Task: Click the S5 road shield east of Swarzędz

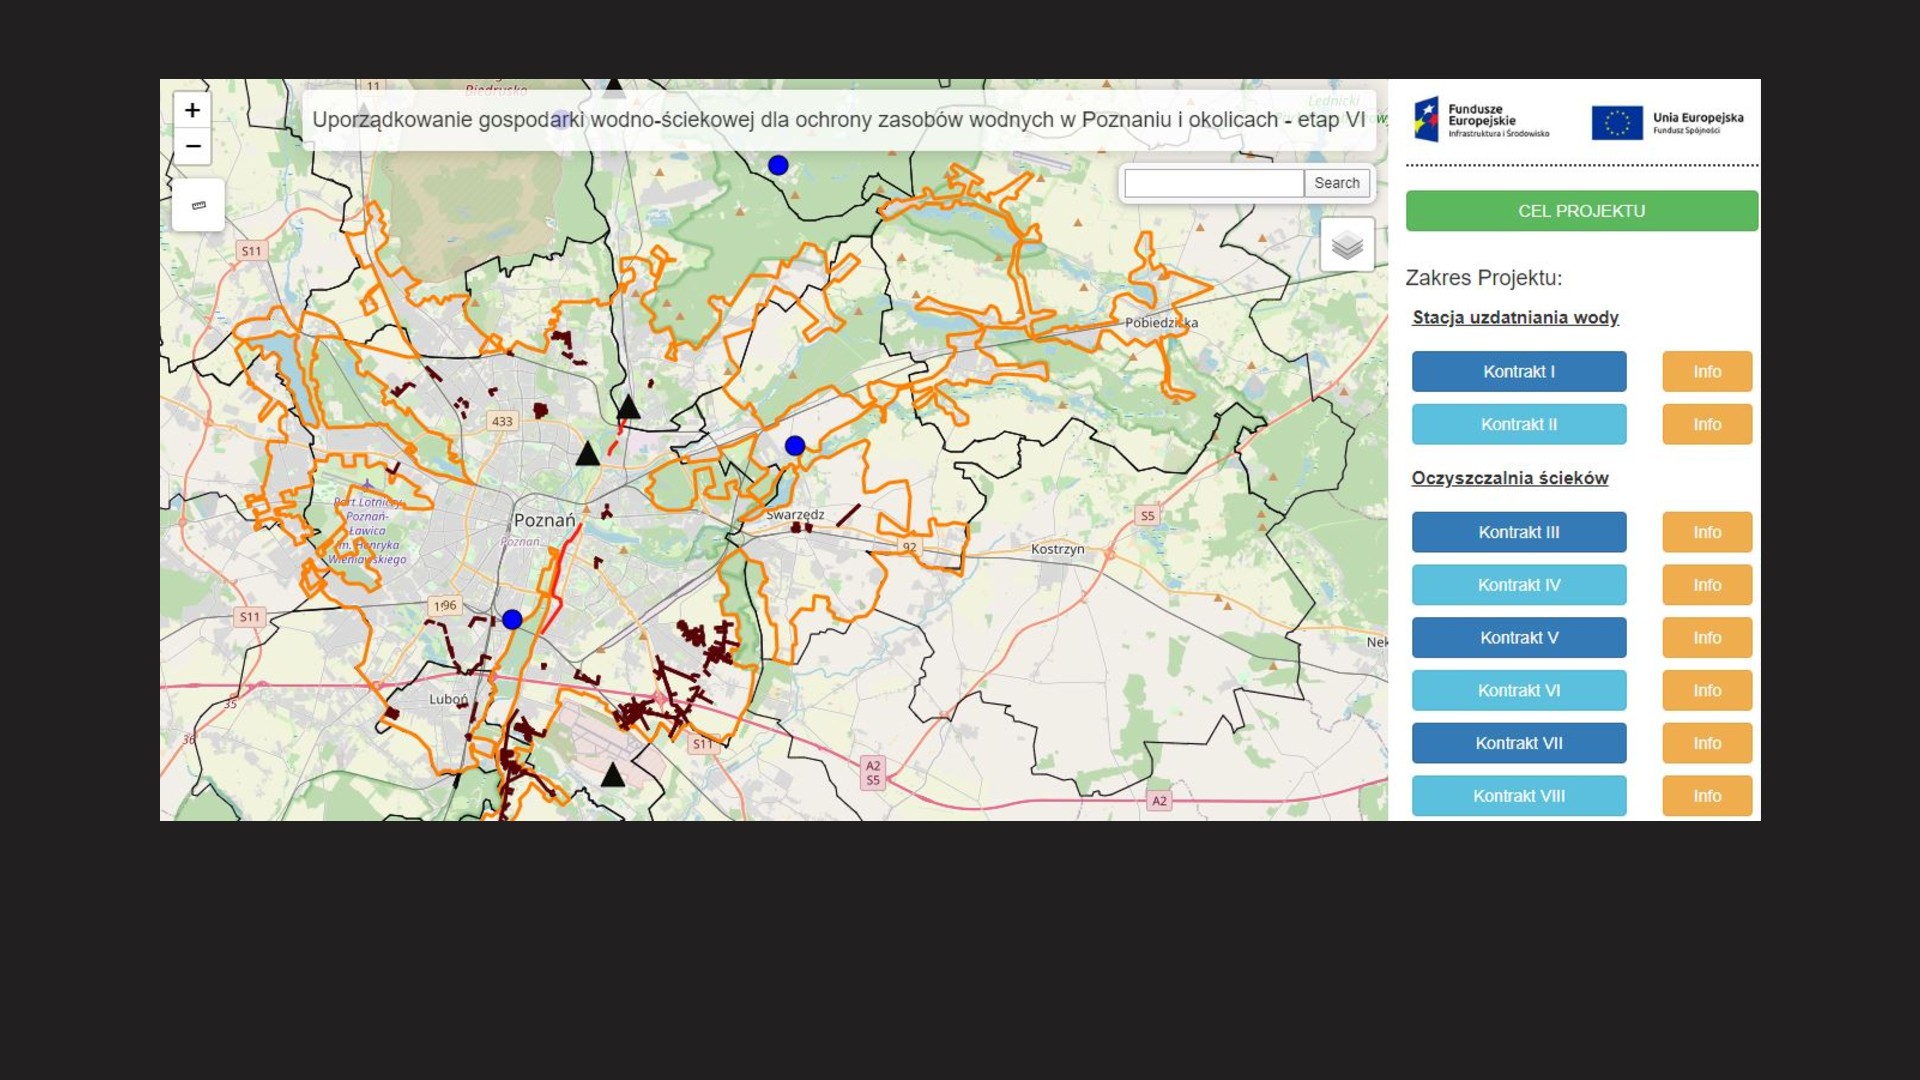Action: tap(1147, 517)
